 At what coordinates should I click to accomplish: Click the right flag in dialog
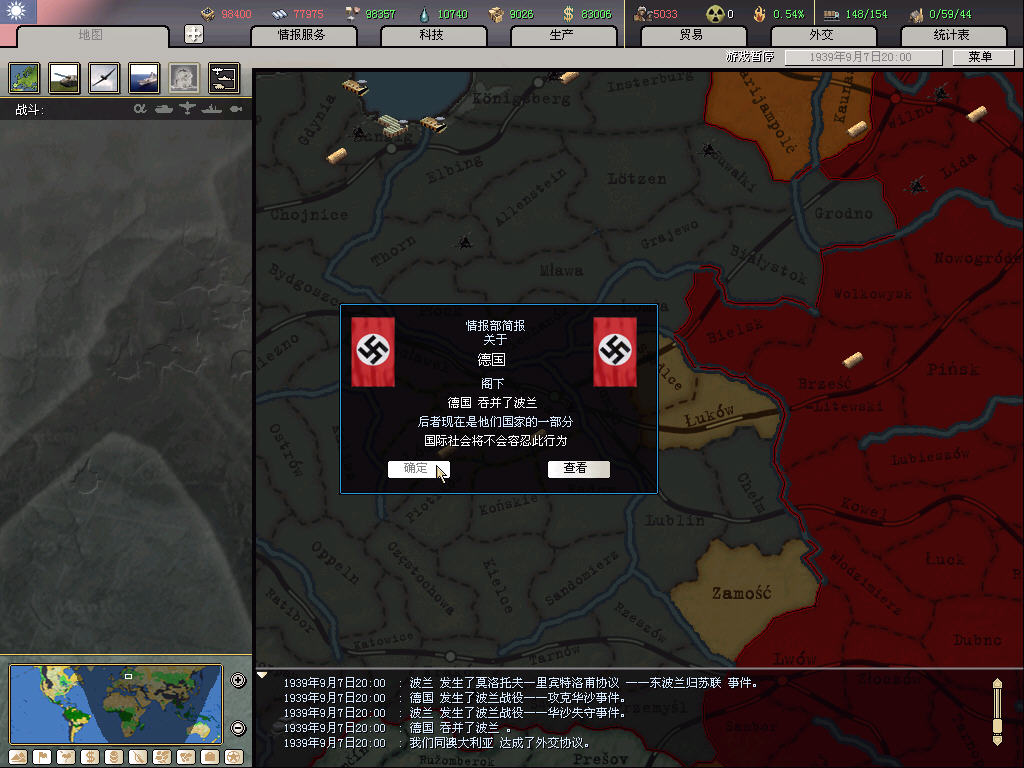(615, 352)
